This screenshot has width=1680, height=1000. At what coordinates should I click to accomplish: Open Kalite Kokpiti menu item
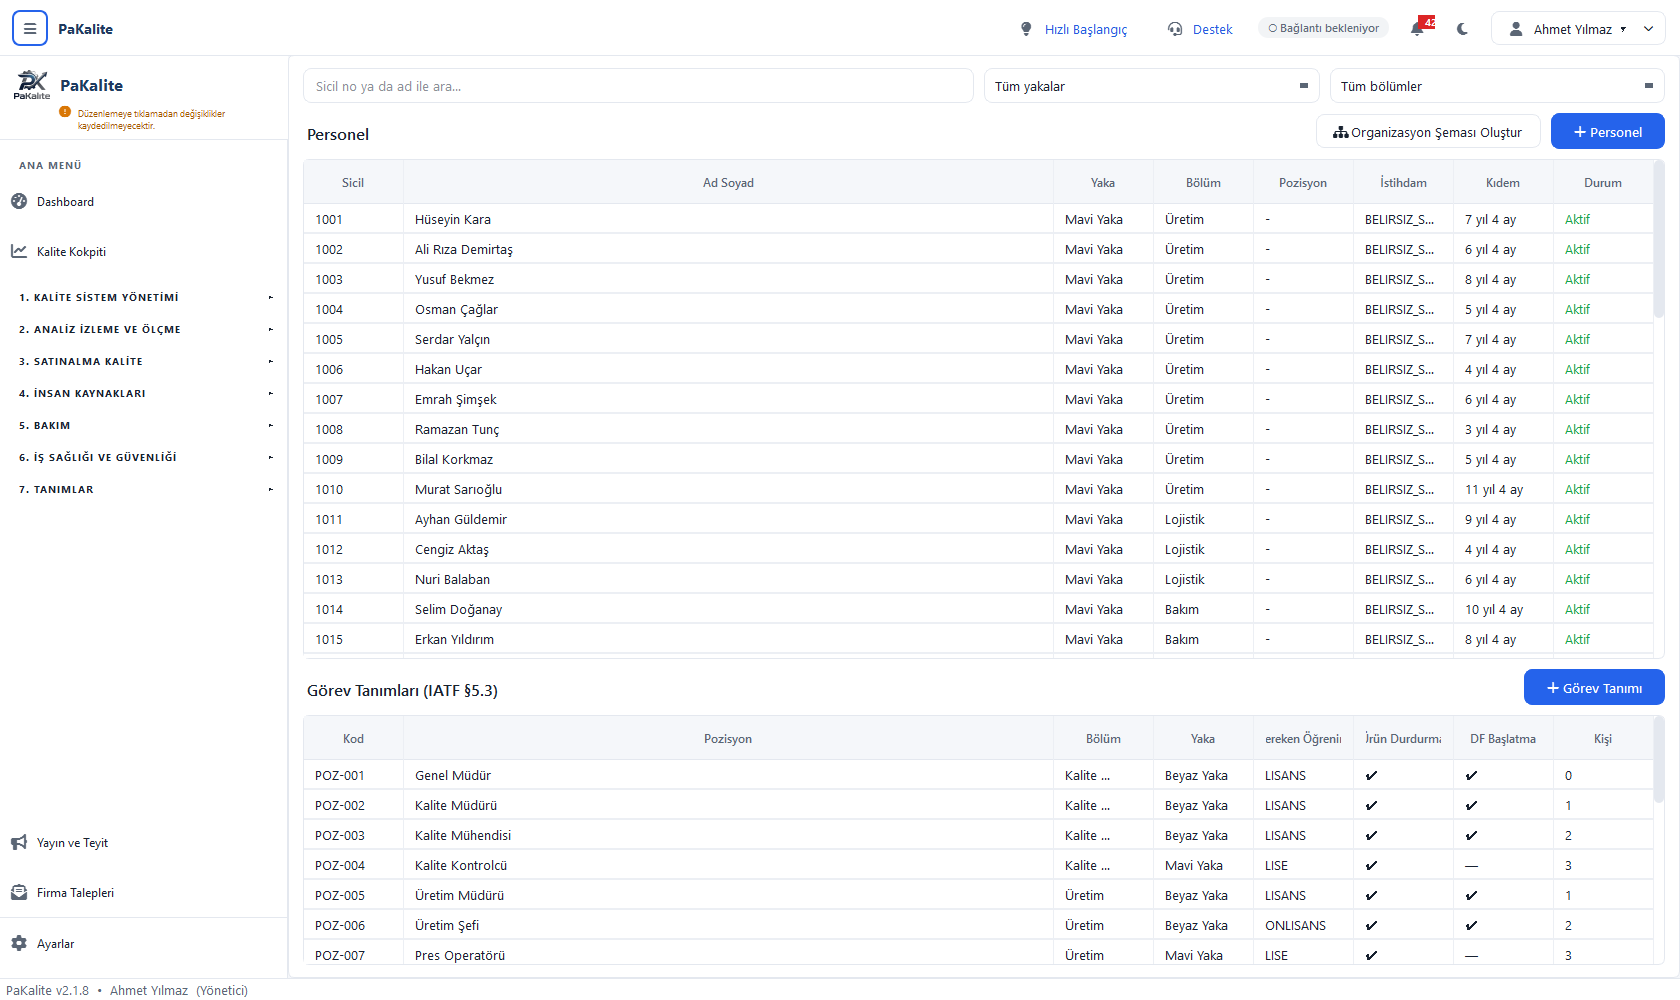coord(71,252)
